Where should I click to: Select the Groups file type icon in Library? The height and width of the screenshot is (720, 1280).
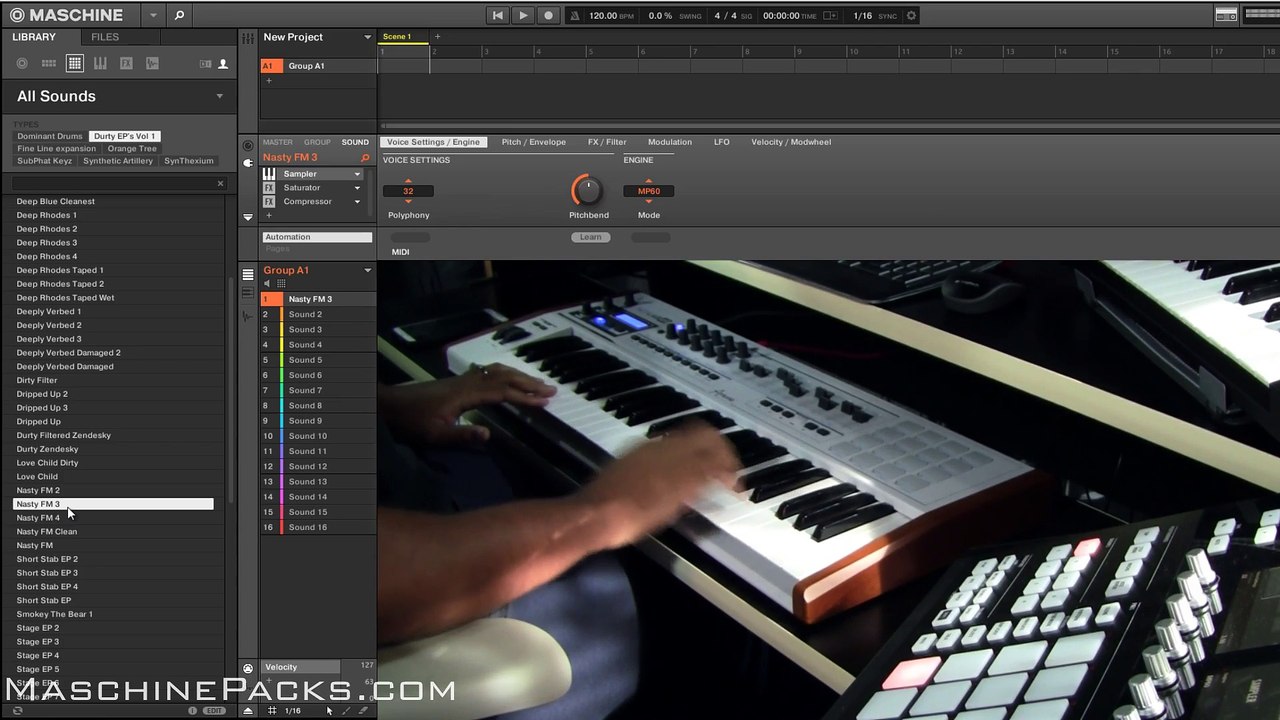click(x=48, y=63)
